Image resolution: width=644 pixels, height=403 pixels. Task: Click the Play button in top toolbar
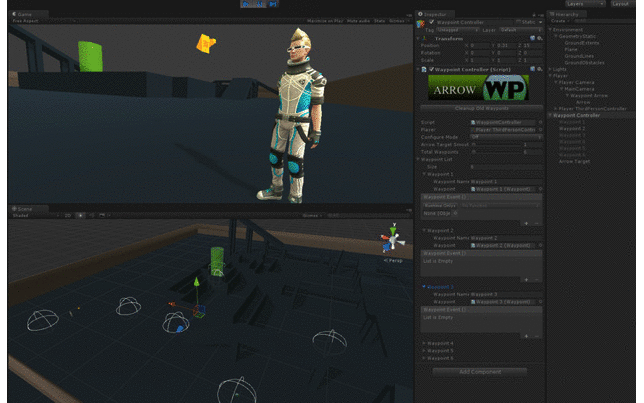[246, 4]
